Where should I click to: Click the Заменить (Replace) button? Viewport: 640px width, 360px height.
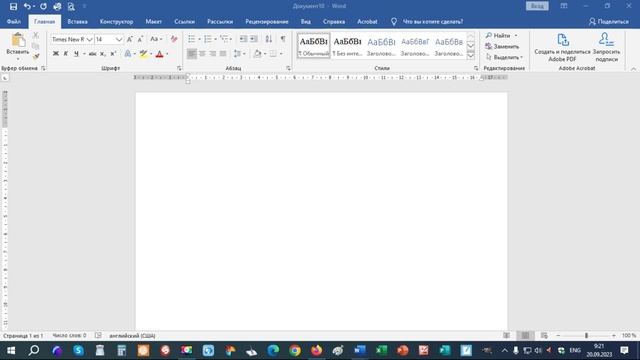tap(502, 47)
